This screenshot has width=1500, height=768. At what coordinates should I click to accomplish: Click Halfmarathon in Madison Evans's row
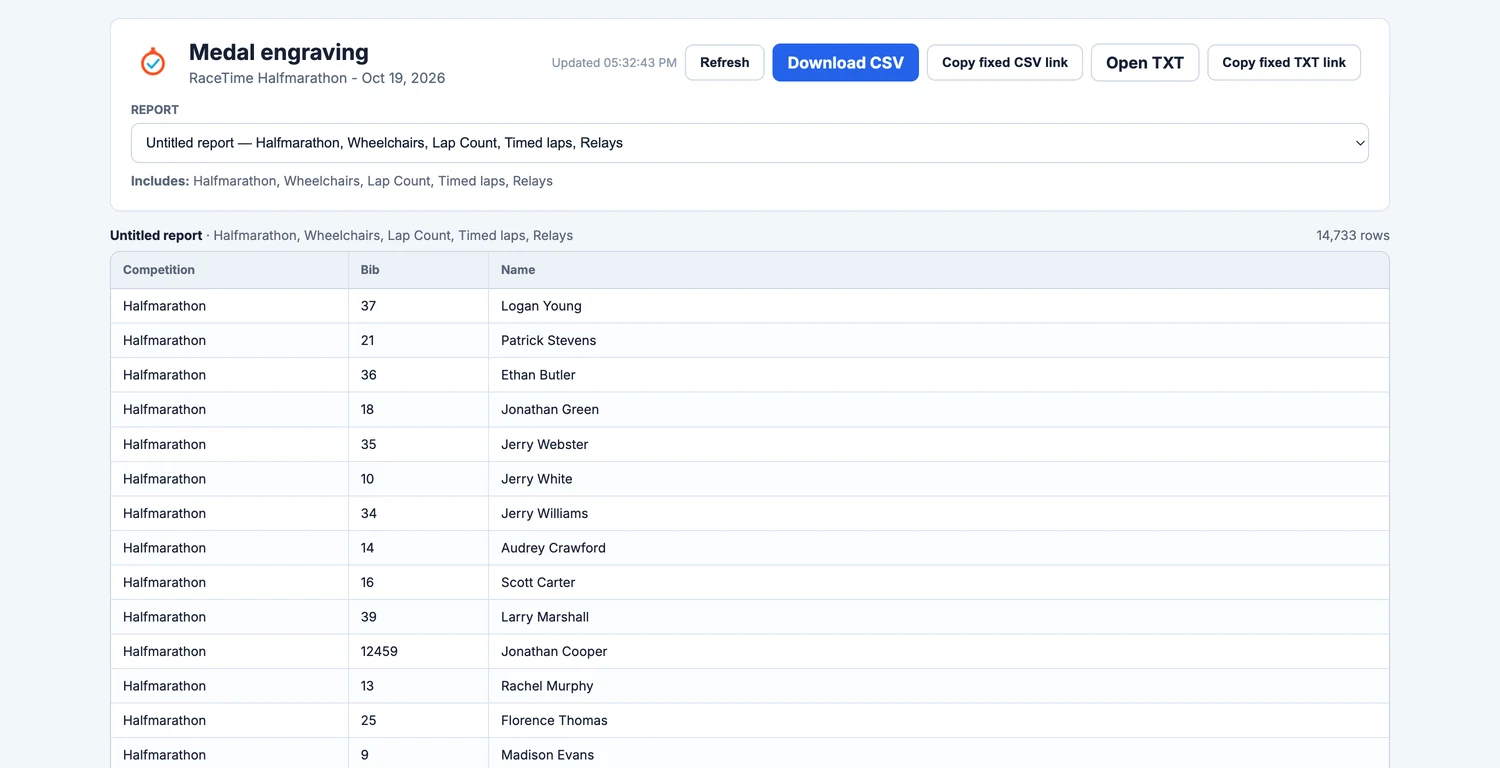(164, 755)
